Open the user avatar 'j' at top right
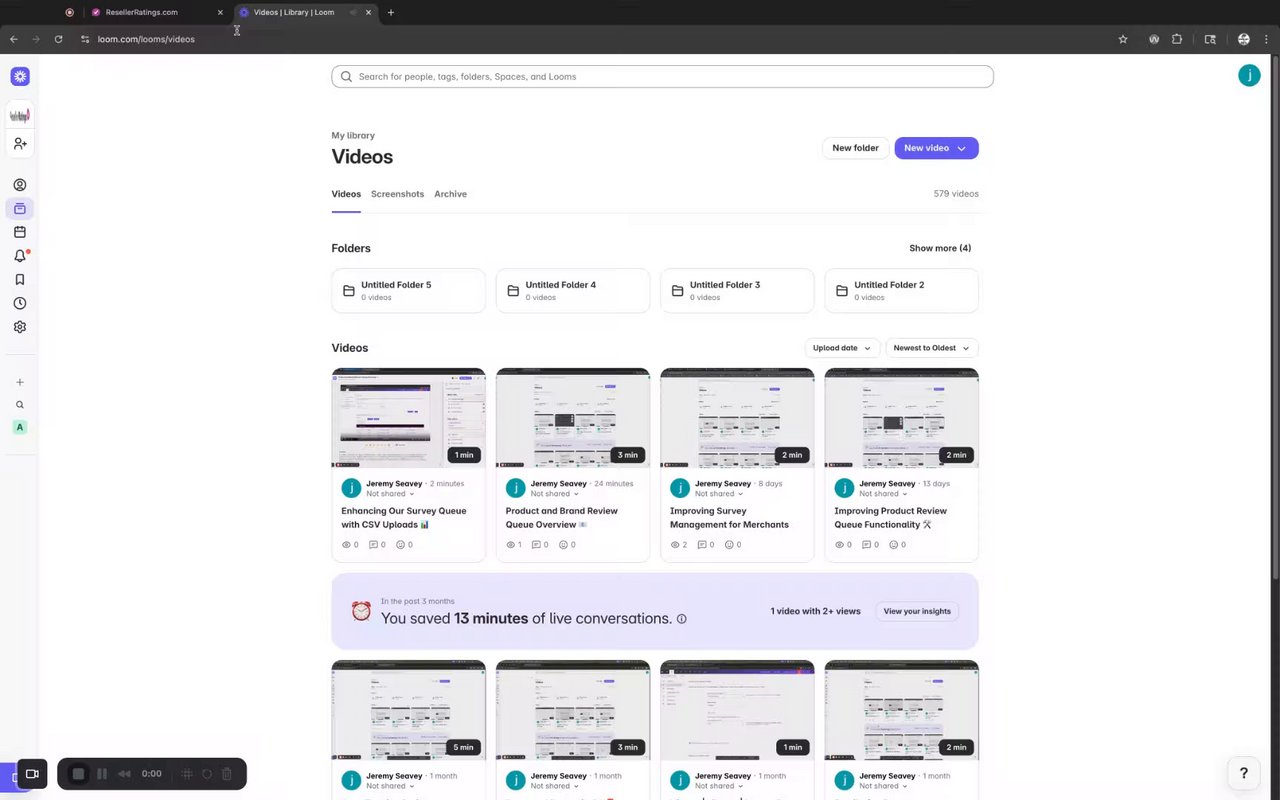This screenshot has width=1280, height=800. coord(1249,75)
